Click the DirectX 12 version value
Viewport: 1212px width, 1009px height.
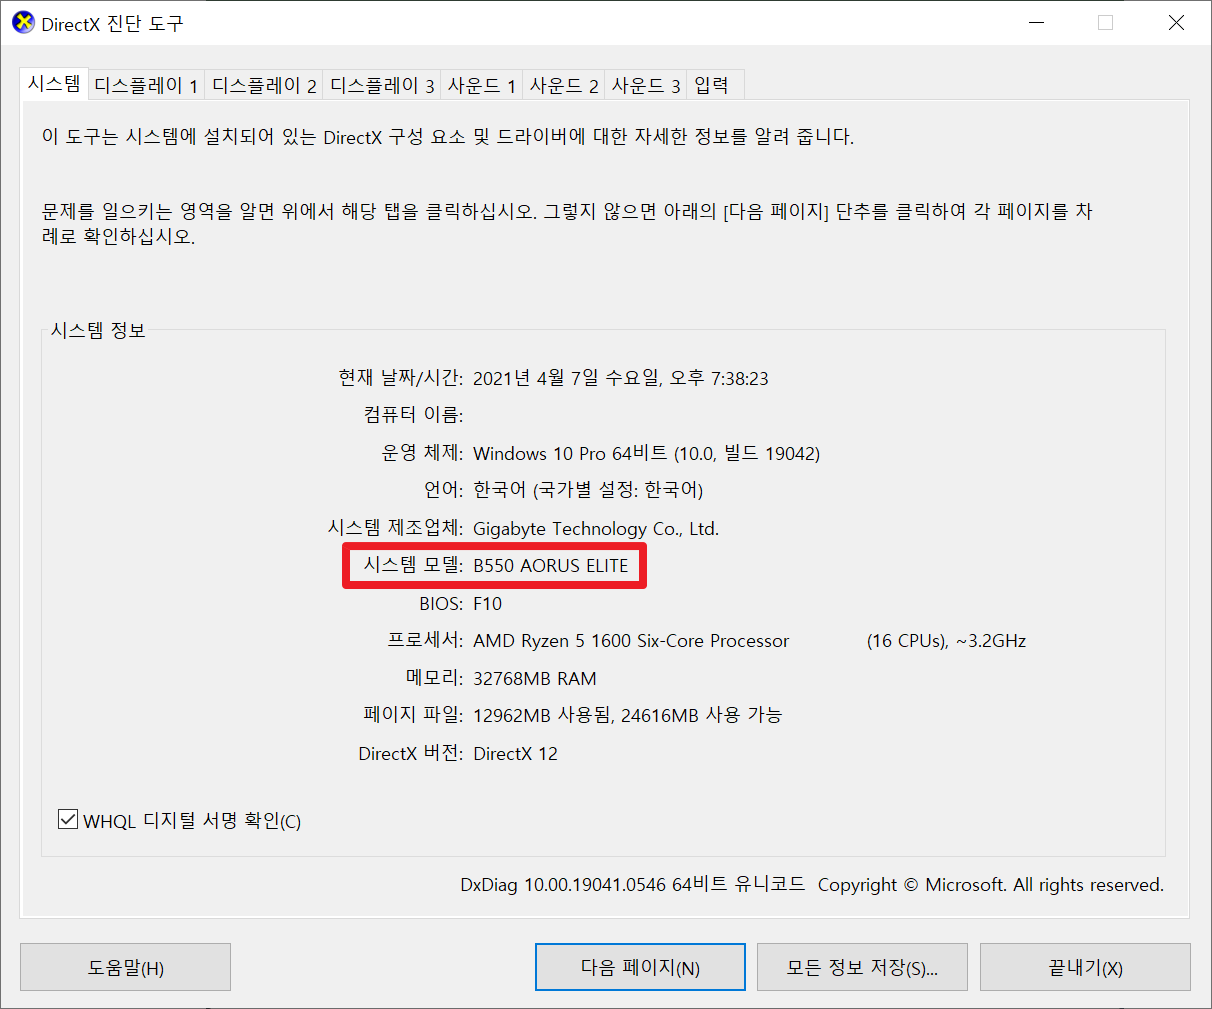tap(516, 753)
